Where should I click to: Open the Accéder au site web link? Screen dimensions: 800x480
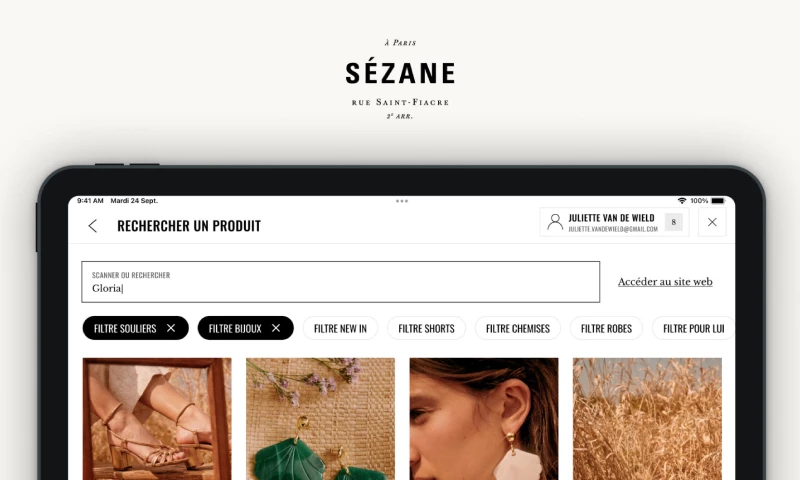click(665, 282)
